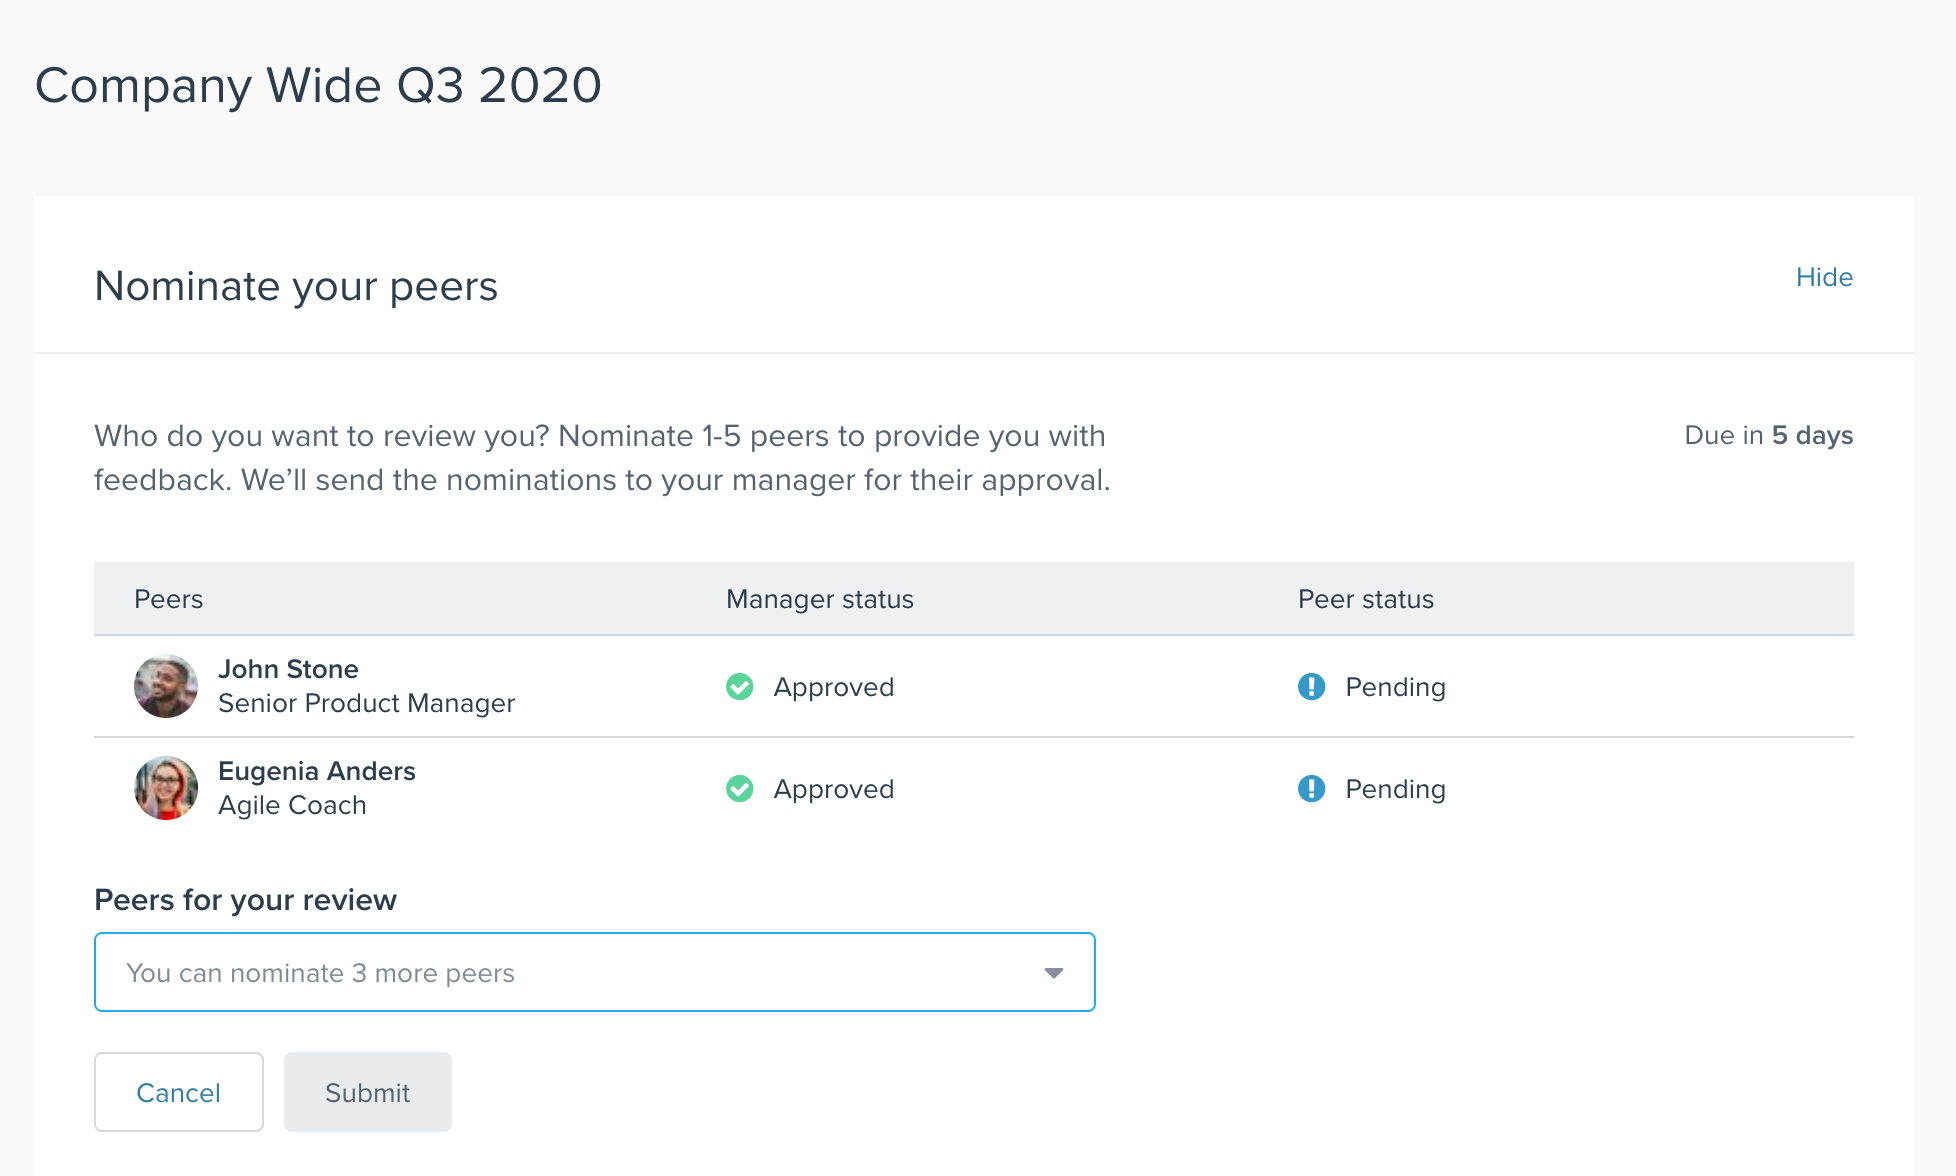
Task: Click the 'Senior Product Manager' title text
Action: pyautogui.click(x=367, y=703)
